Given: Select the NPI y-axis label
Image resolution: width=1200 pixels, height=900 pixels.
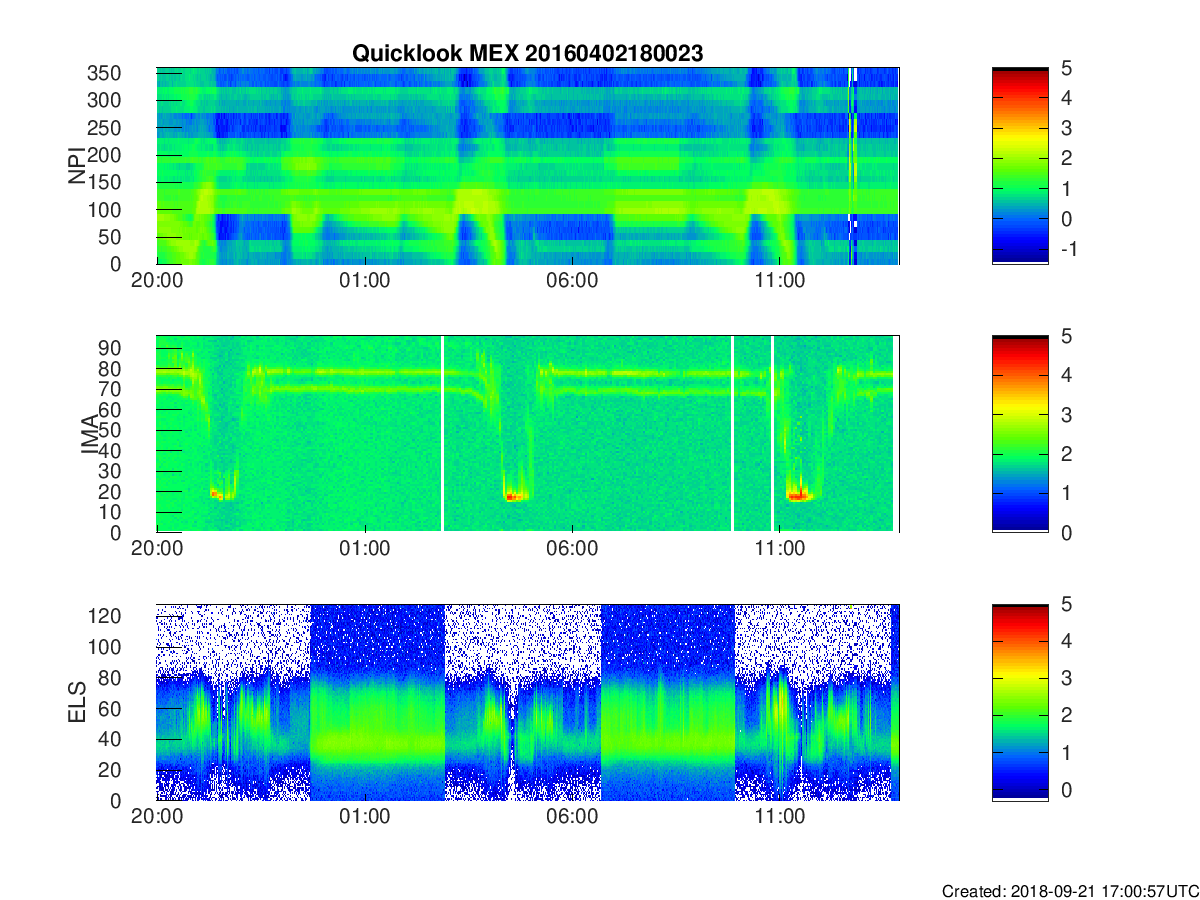Looking at the screenshot, I should 77,165.
